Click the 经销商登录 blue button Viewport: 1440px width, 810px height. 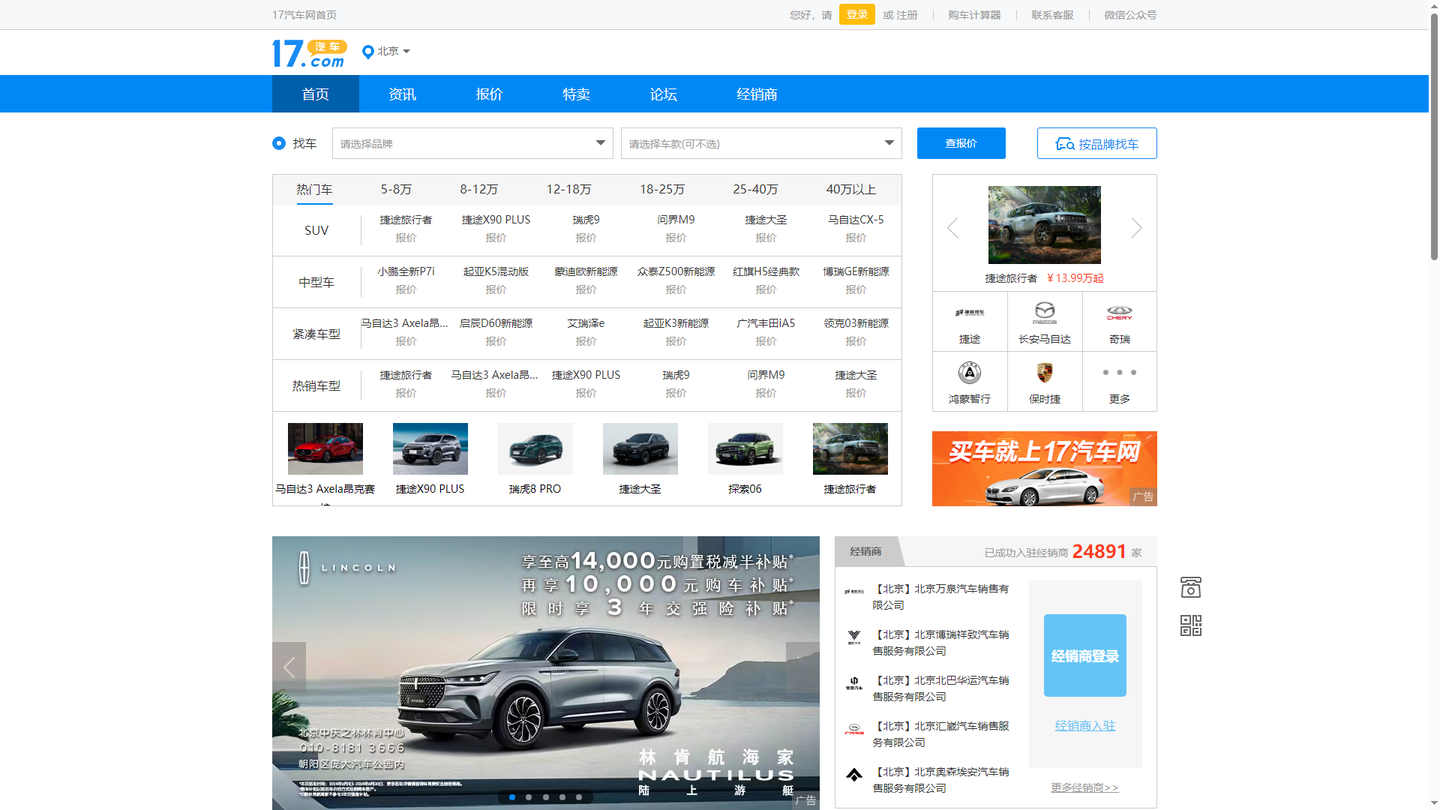[1085, 656]
